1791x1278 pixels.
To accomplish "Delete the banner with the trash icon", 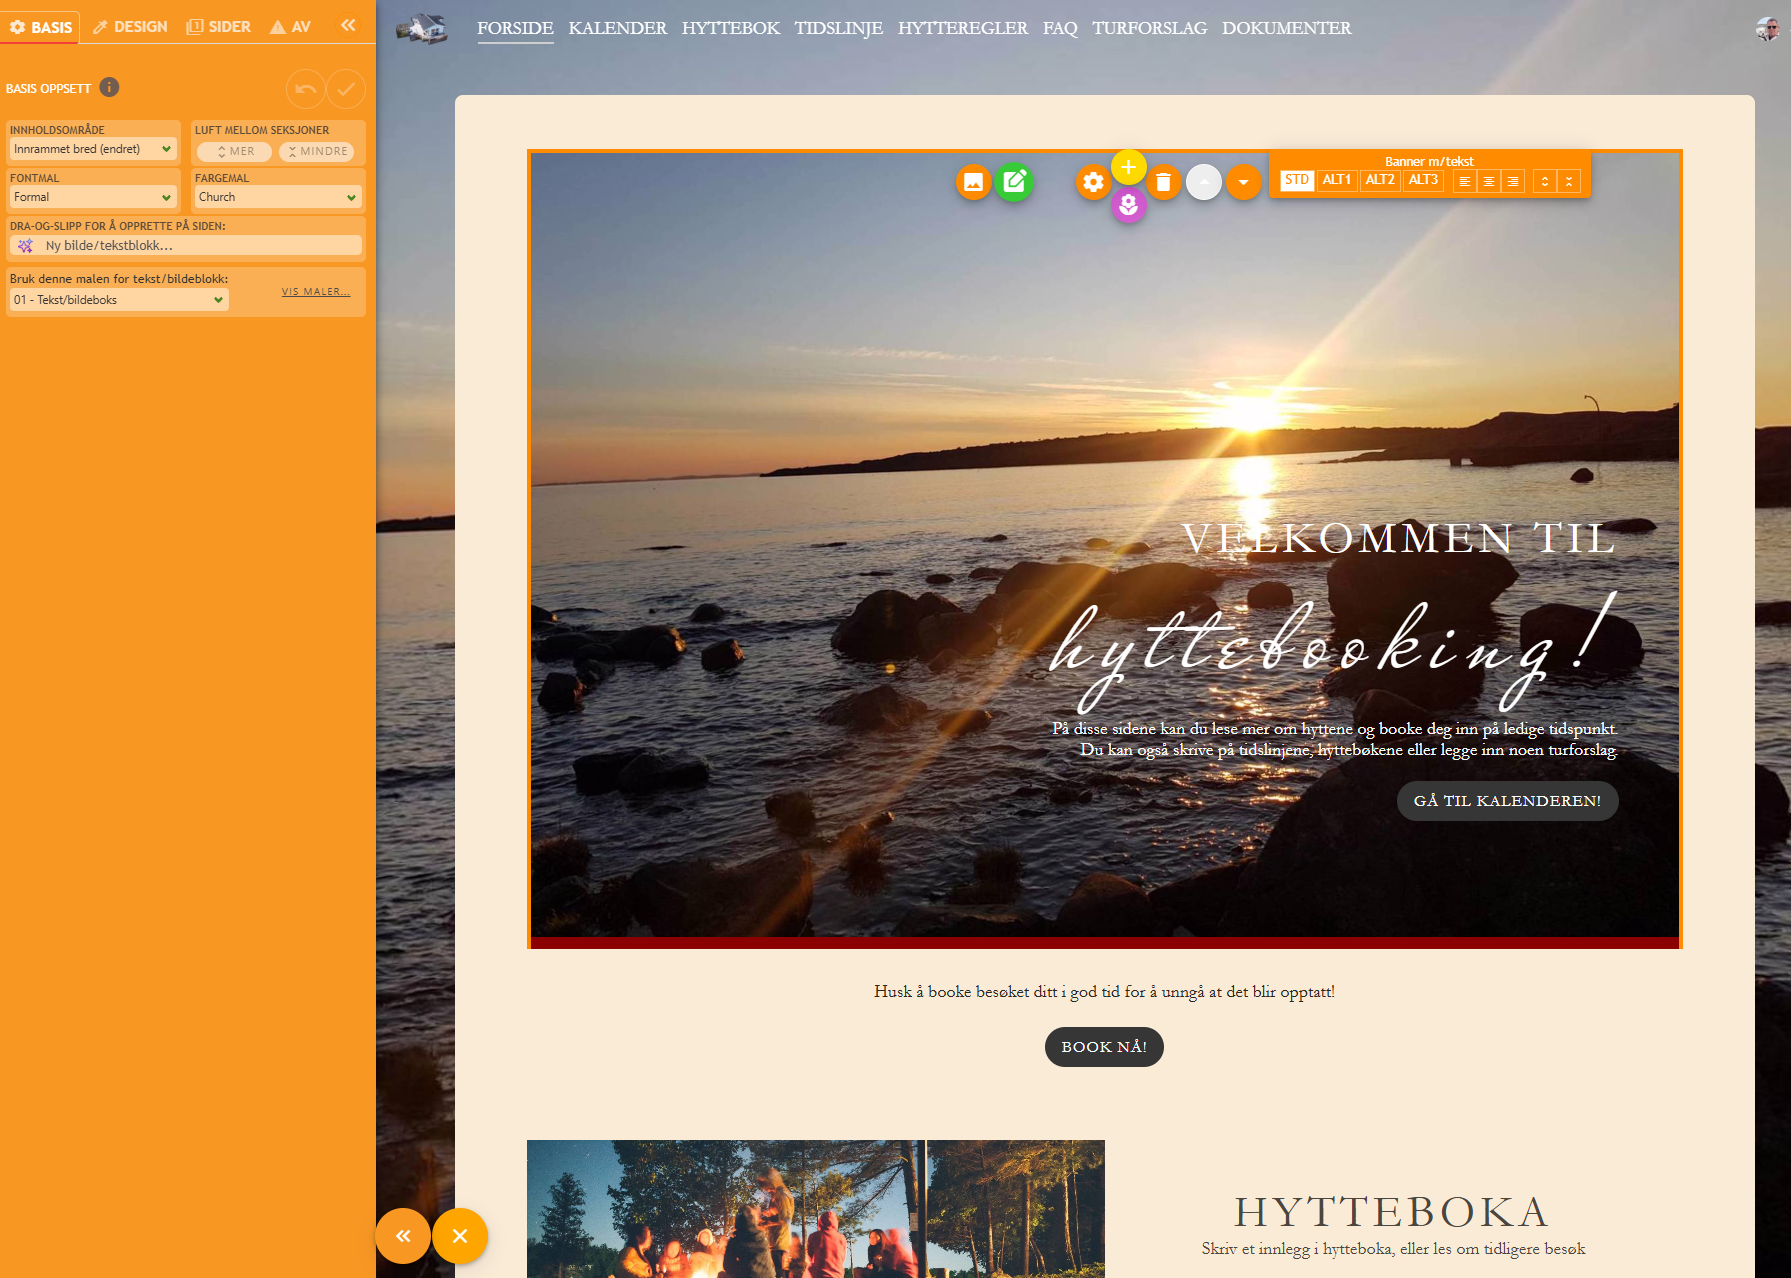I will point(1163,182).
